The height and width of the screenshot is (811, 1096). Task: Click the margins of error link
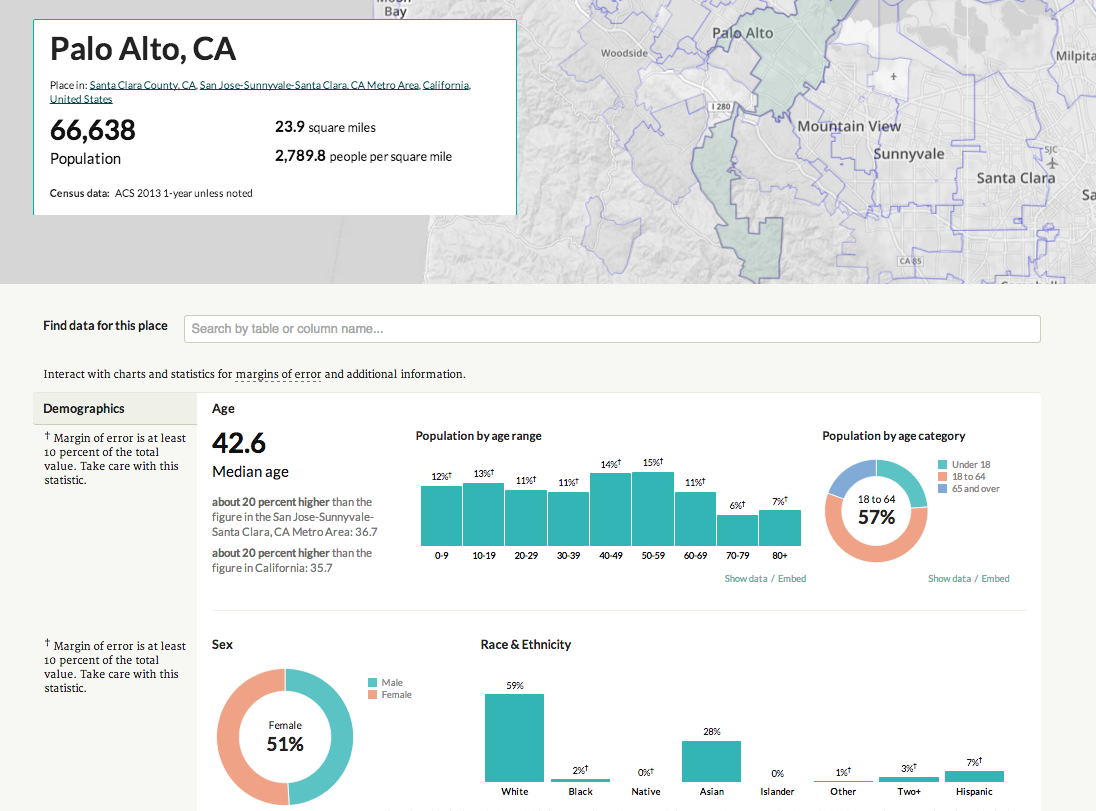pos(278,374)
